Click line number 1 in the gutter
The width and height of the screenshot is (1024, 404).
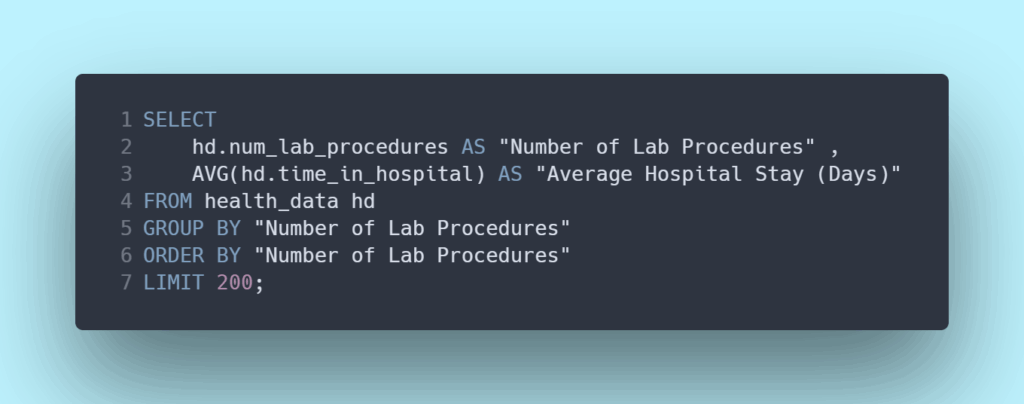coord(126,120)
